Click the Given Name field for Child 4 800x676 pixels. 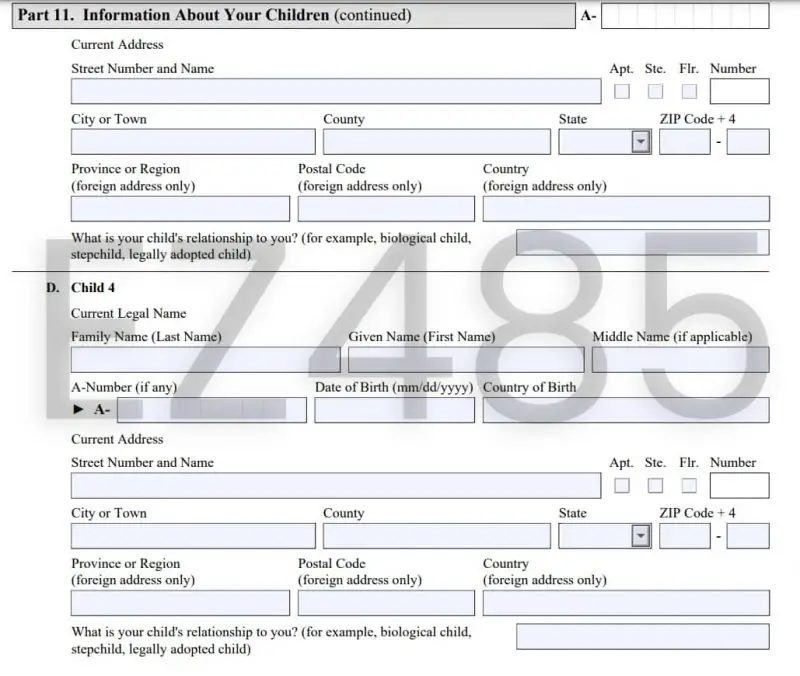click(465, 359)
